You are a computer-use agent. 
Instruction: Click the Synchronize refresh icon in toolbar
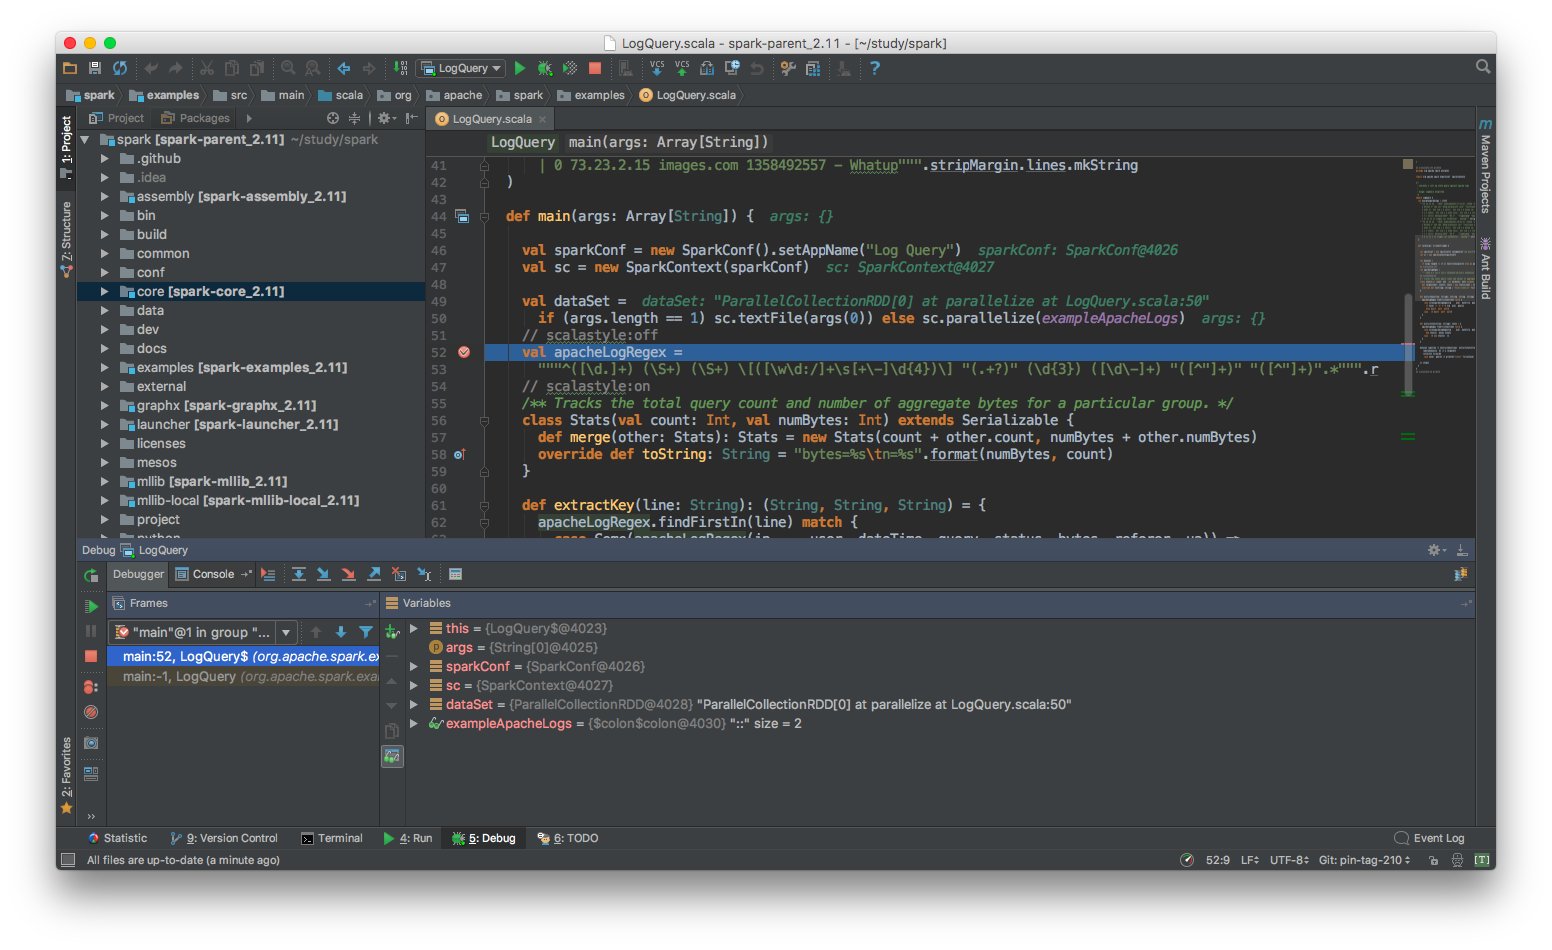point(120,68)
